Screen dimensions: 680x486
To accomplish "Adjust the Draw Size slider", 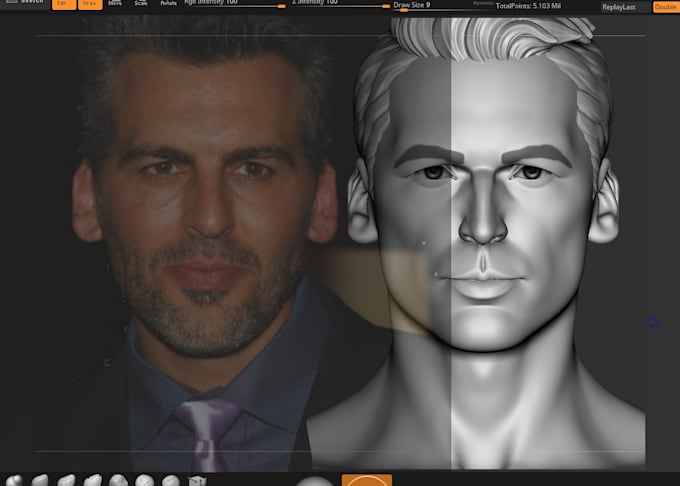I will 442,5.
